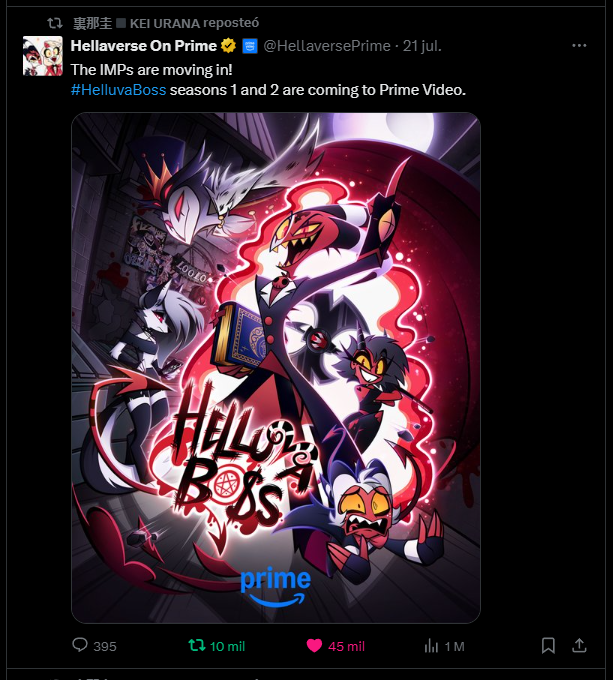This screenshot has height=680, width=613.
Task: Click the #HelluvaBoss hashtag
Action: tap(118, 90)
